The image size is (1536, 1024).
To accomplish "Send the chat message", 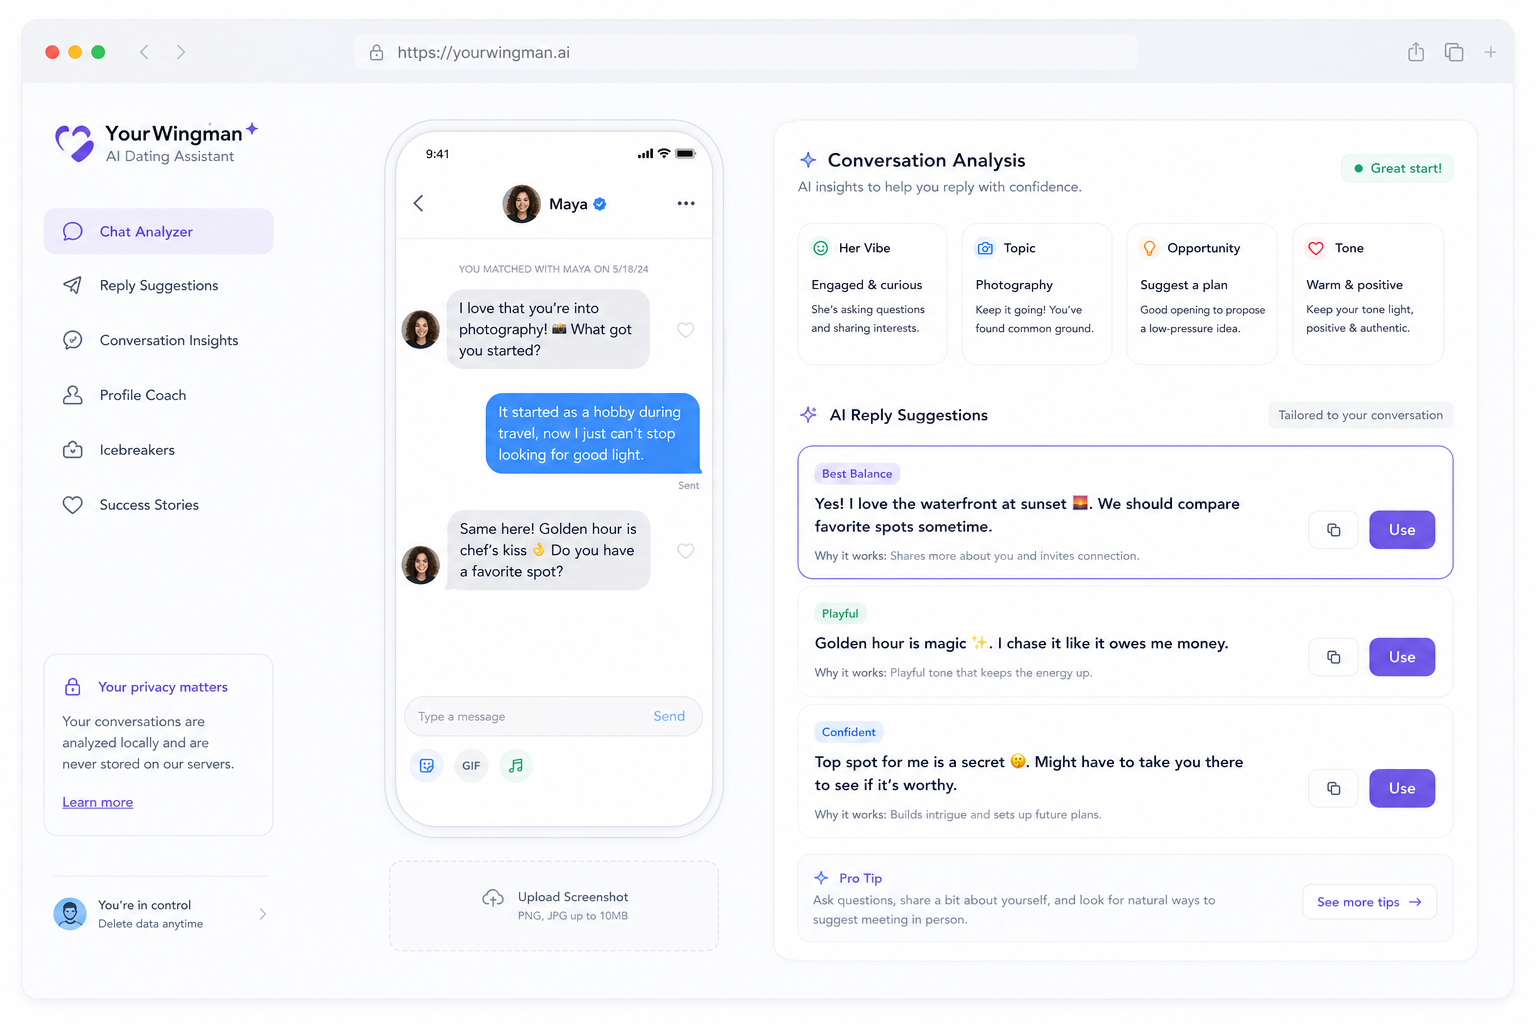I will 669,716.
